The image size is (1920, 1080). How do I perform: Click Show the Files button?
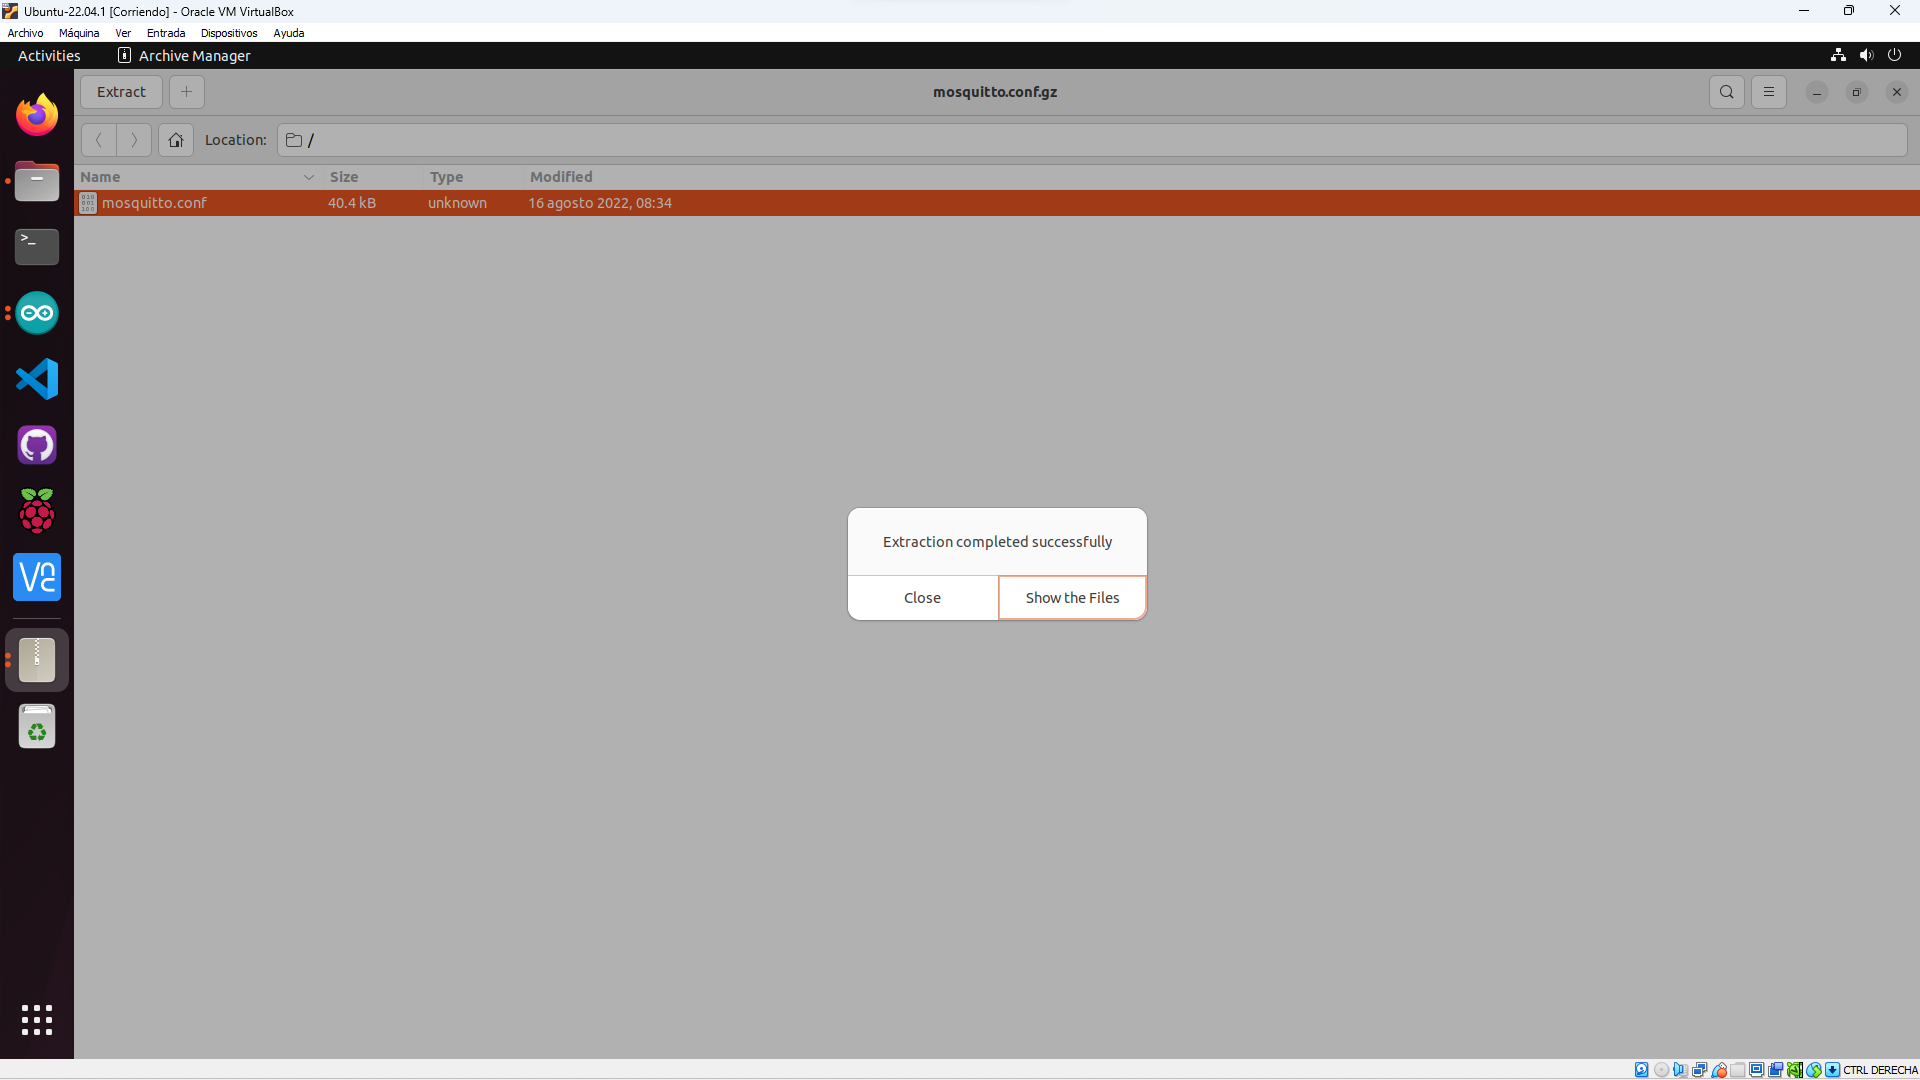point(1072,598)
